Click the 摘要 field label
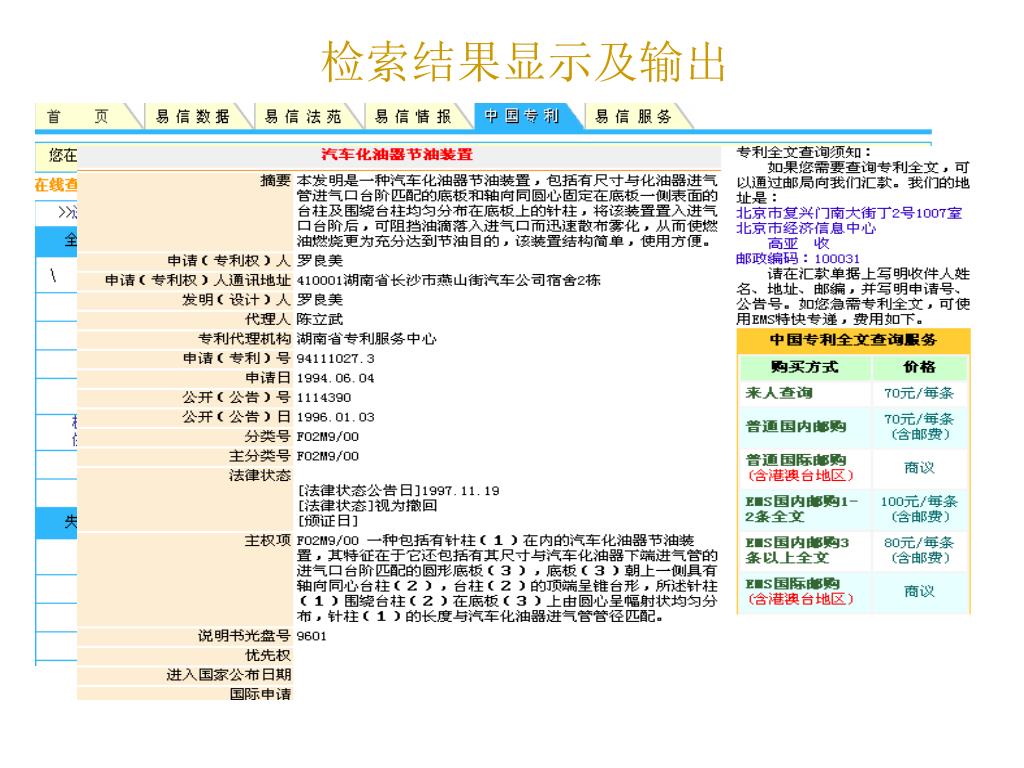The width and height of the screenshot is (1024, 768). (x=275, y=180)
